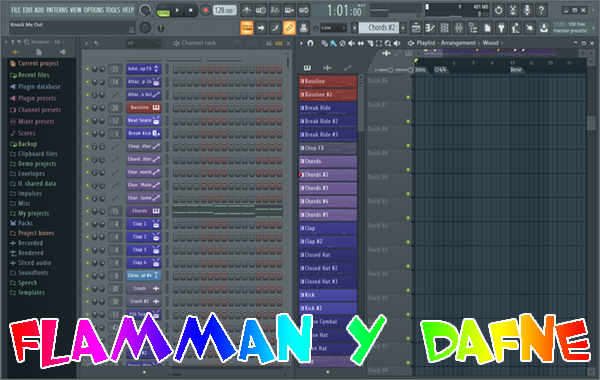The width and height of the screenshot is (600, 380).
Task: Toggle the metronome icon
Action: point(247,10)
